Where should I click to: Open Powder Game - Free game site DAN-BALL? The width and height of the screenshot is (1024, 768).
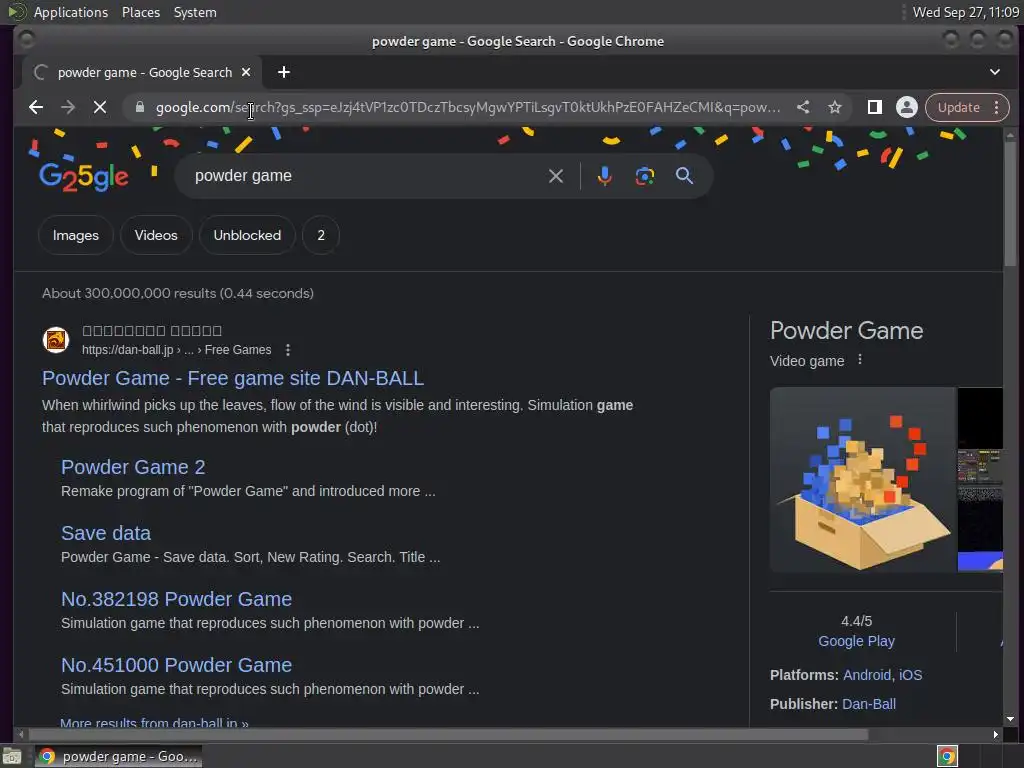click(233, 378)
